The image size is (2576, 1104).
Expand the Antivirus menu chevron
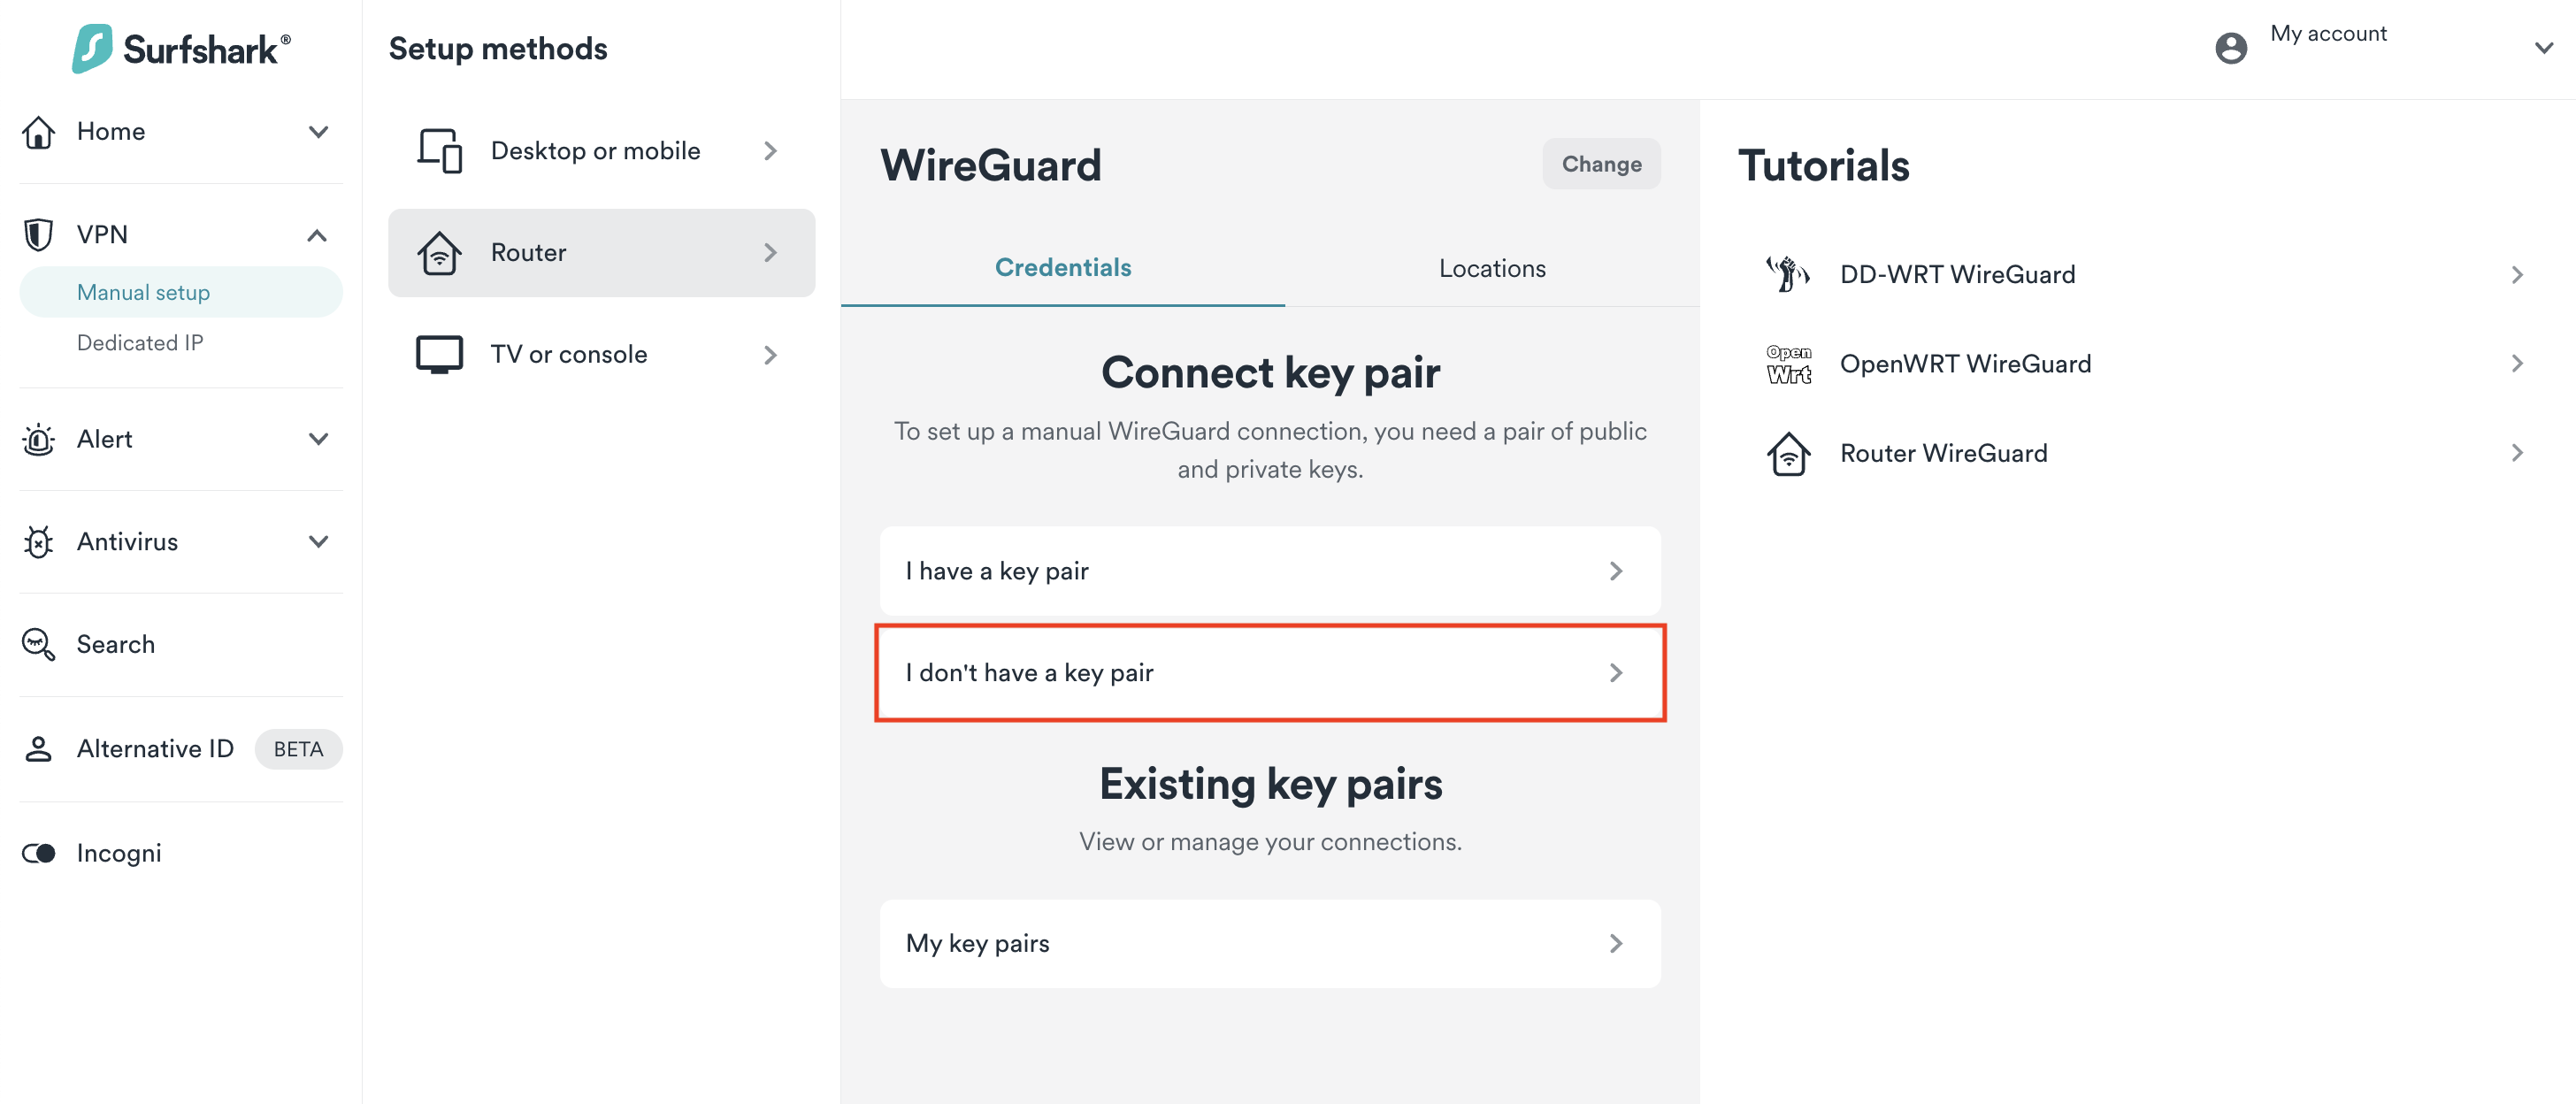[318, 541]
